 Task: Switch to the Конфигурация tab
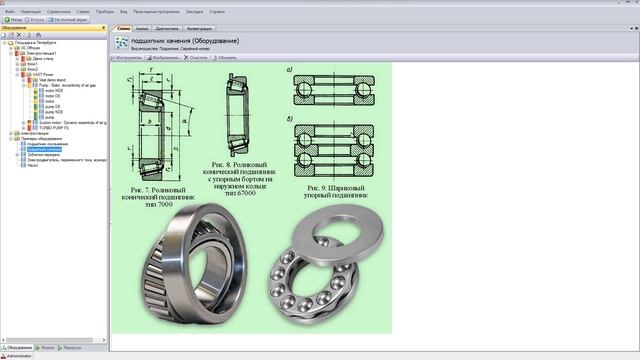tap(199, 29)
